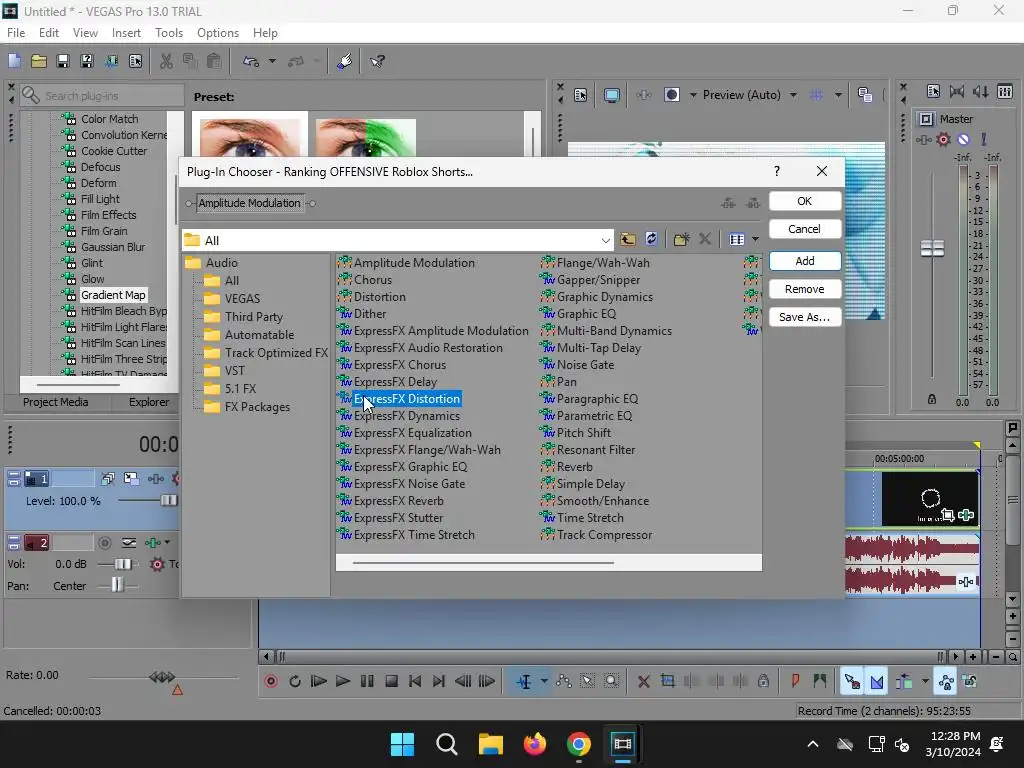The width and height of the screenshot is (1024, 768).
Task: Click the What's This help cursor icon
Action: (x=377, y=61)
